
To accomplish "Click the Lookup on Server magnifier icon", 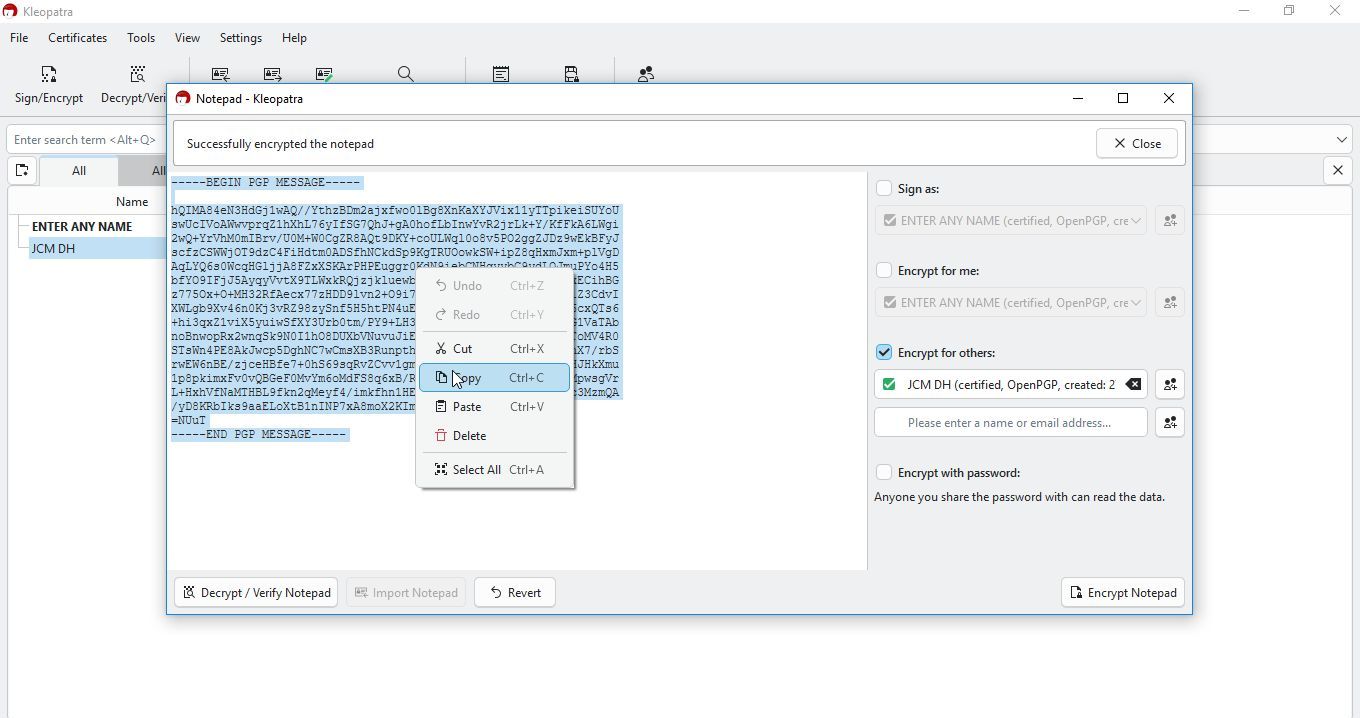I will tap(405, 74).
